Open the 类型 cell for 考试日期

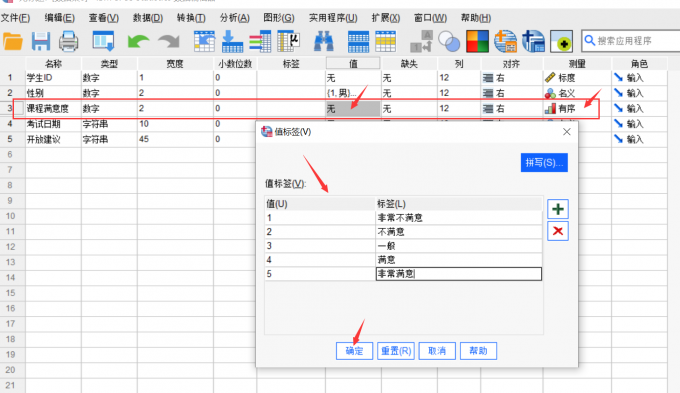109,124
